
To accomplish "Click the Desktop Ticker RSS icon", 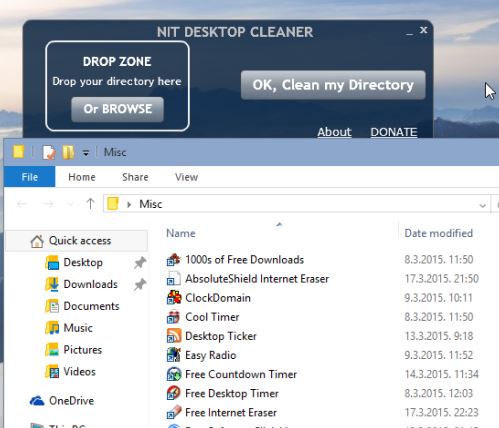I will coord(174,336).
